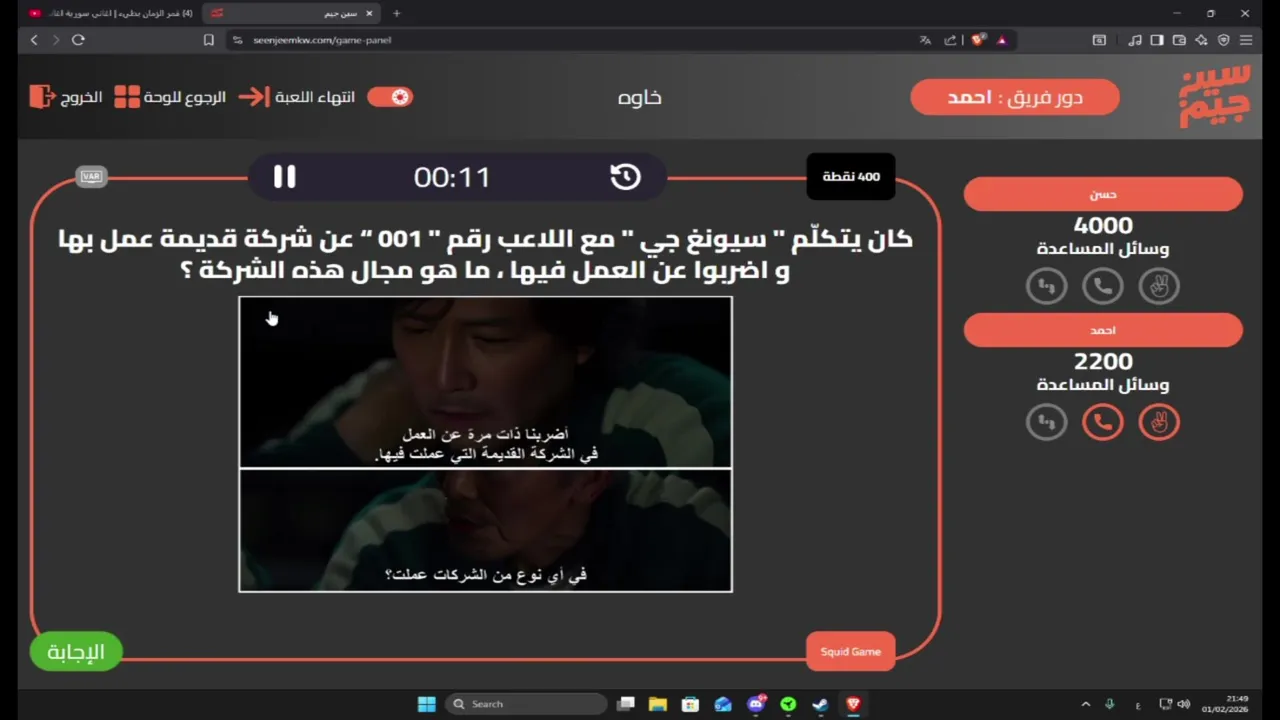This screenshot has width=1280, height=720.
Task: Select the احمد team name bar
Action: pos(1103,330)
